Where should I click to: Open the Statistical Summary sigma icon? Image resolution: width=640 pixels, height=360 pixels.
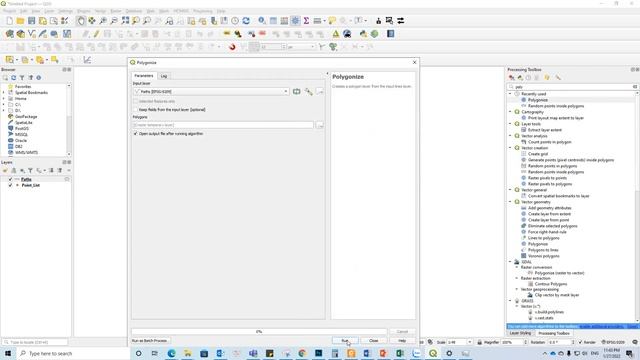point(306,21)
